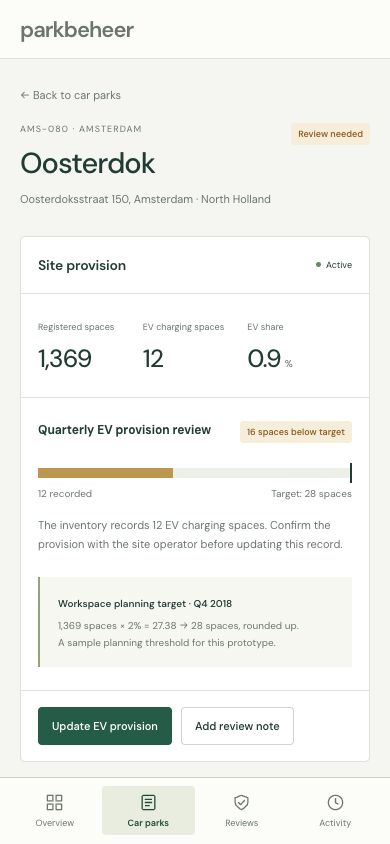The height and width of the screenshot is (844, 390).
Task: Open the Reviews shield icon
Action: pos(242,802)
